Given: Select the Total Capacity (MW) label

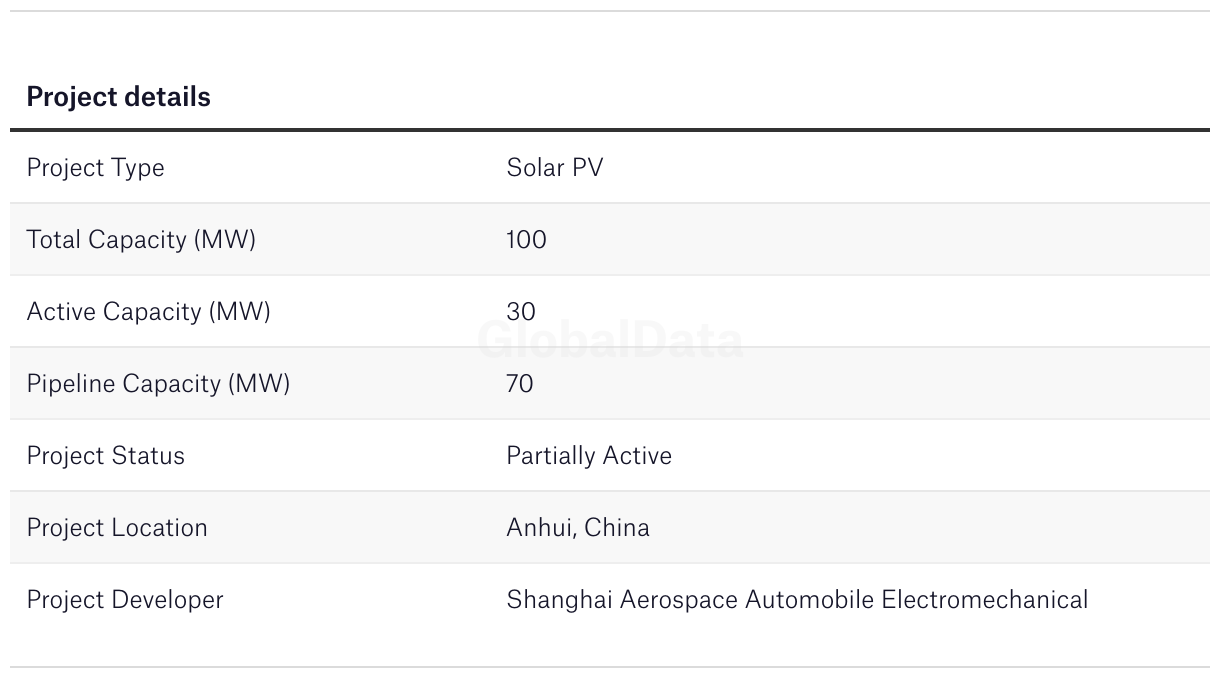Looking at the screenshot, I should [141, 240].
